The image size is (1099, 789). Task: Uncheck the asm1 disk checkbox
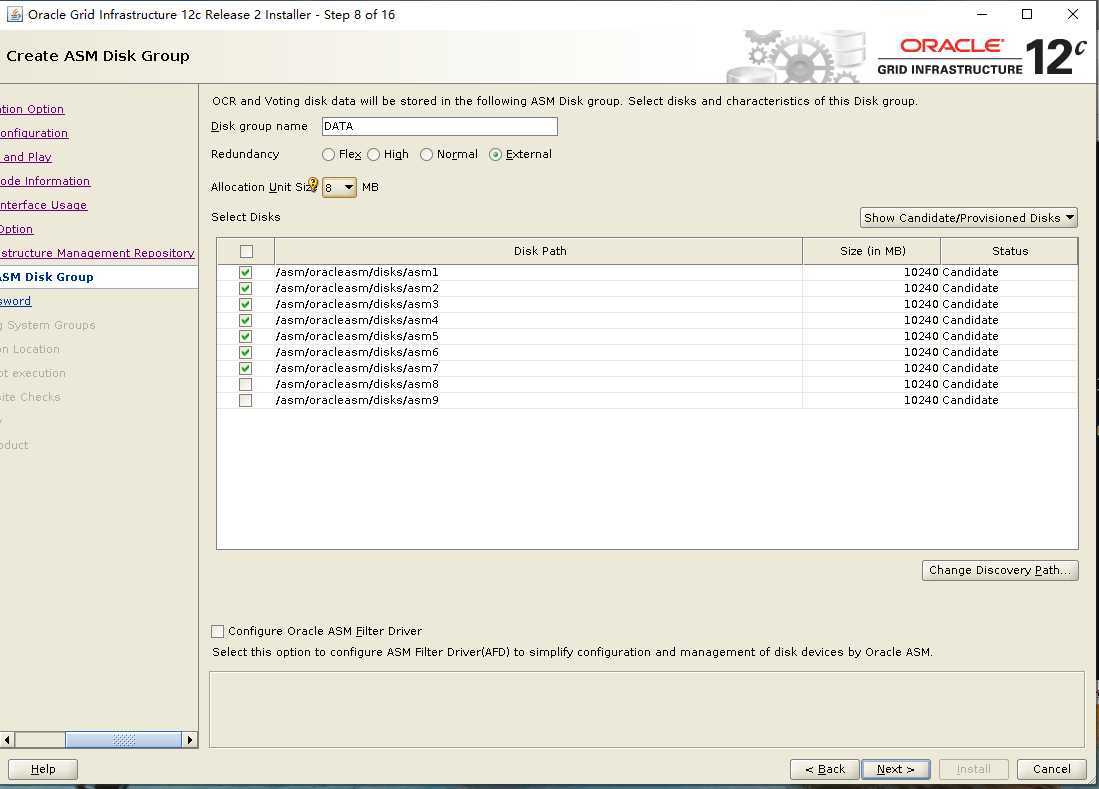point(245,272)
